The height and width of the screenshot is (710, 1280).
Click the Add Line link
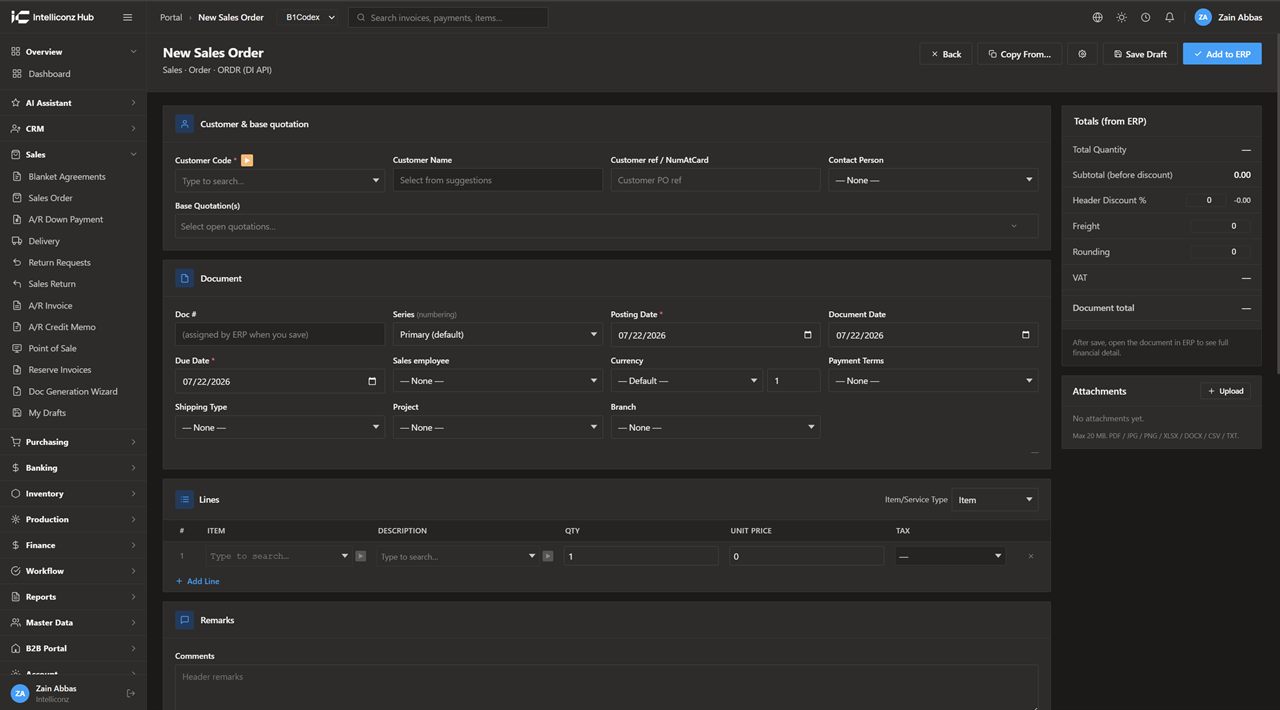198,581
